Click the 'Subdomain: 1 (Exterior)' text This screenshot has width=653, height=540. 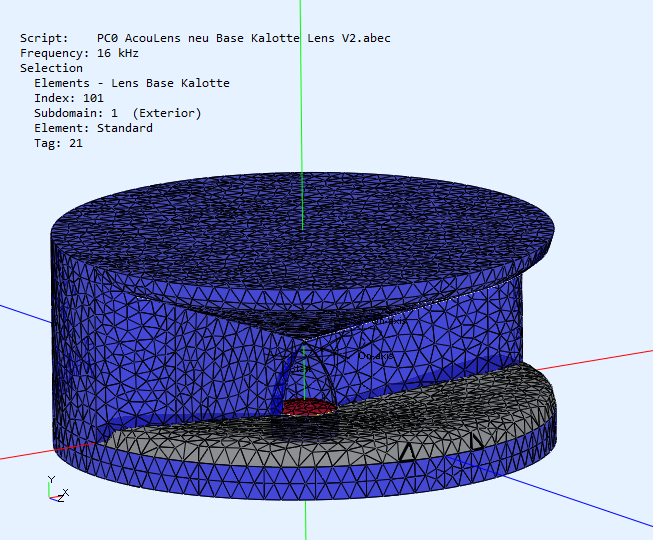[117, 113]
